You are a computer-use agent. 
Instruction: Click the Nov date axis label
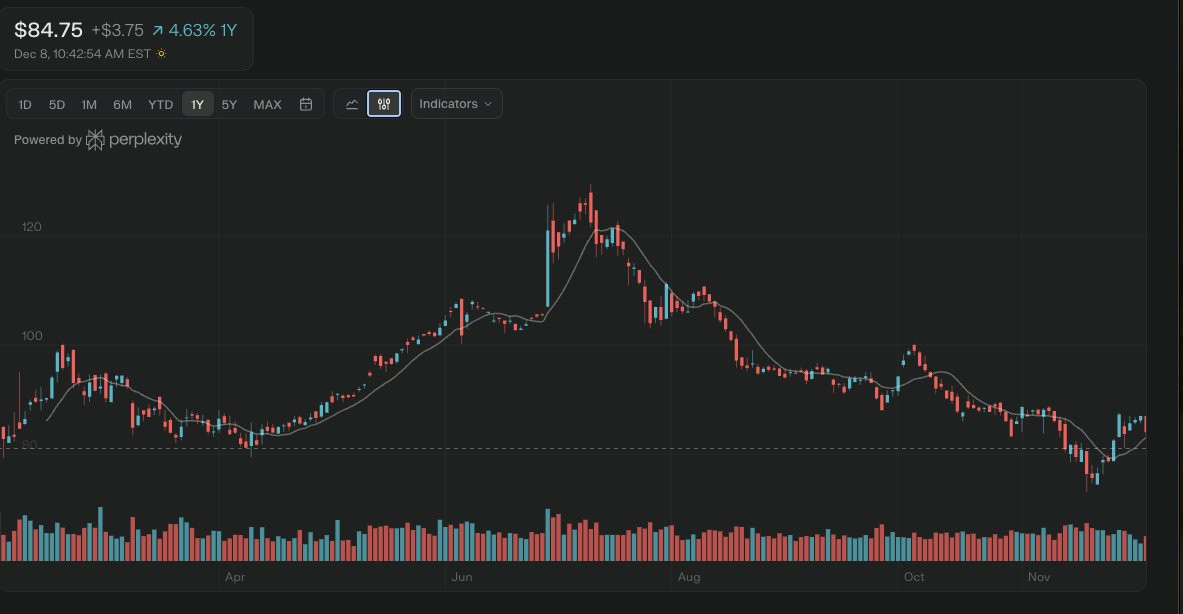(x=1039, y=577)
